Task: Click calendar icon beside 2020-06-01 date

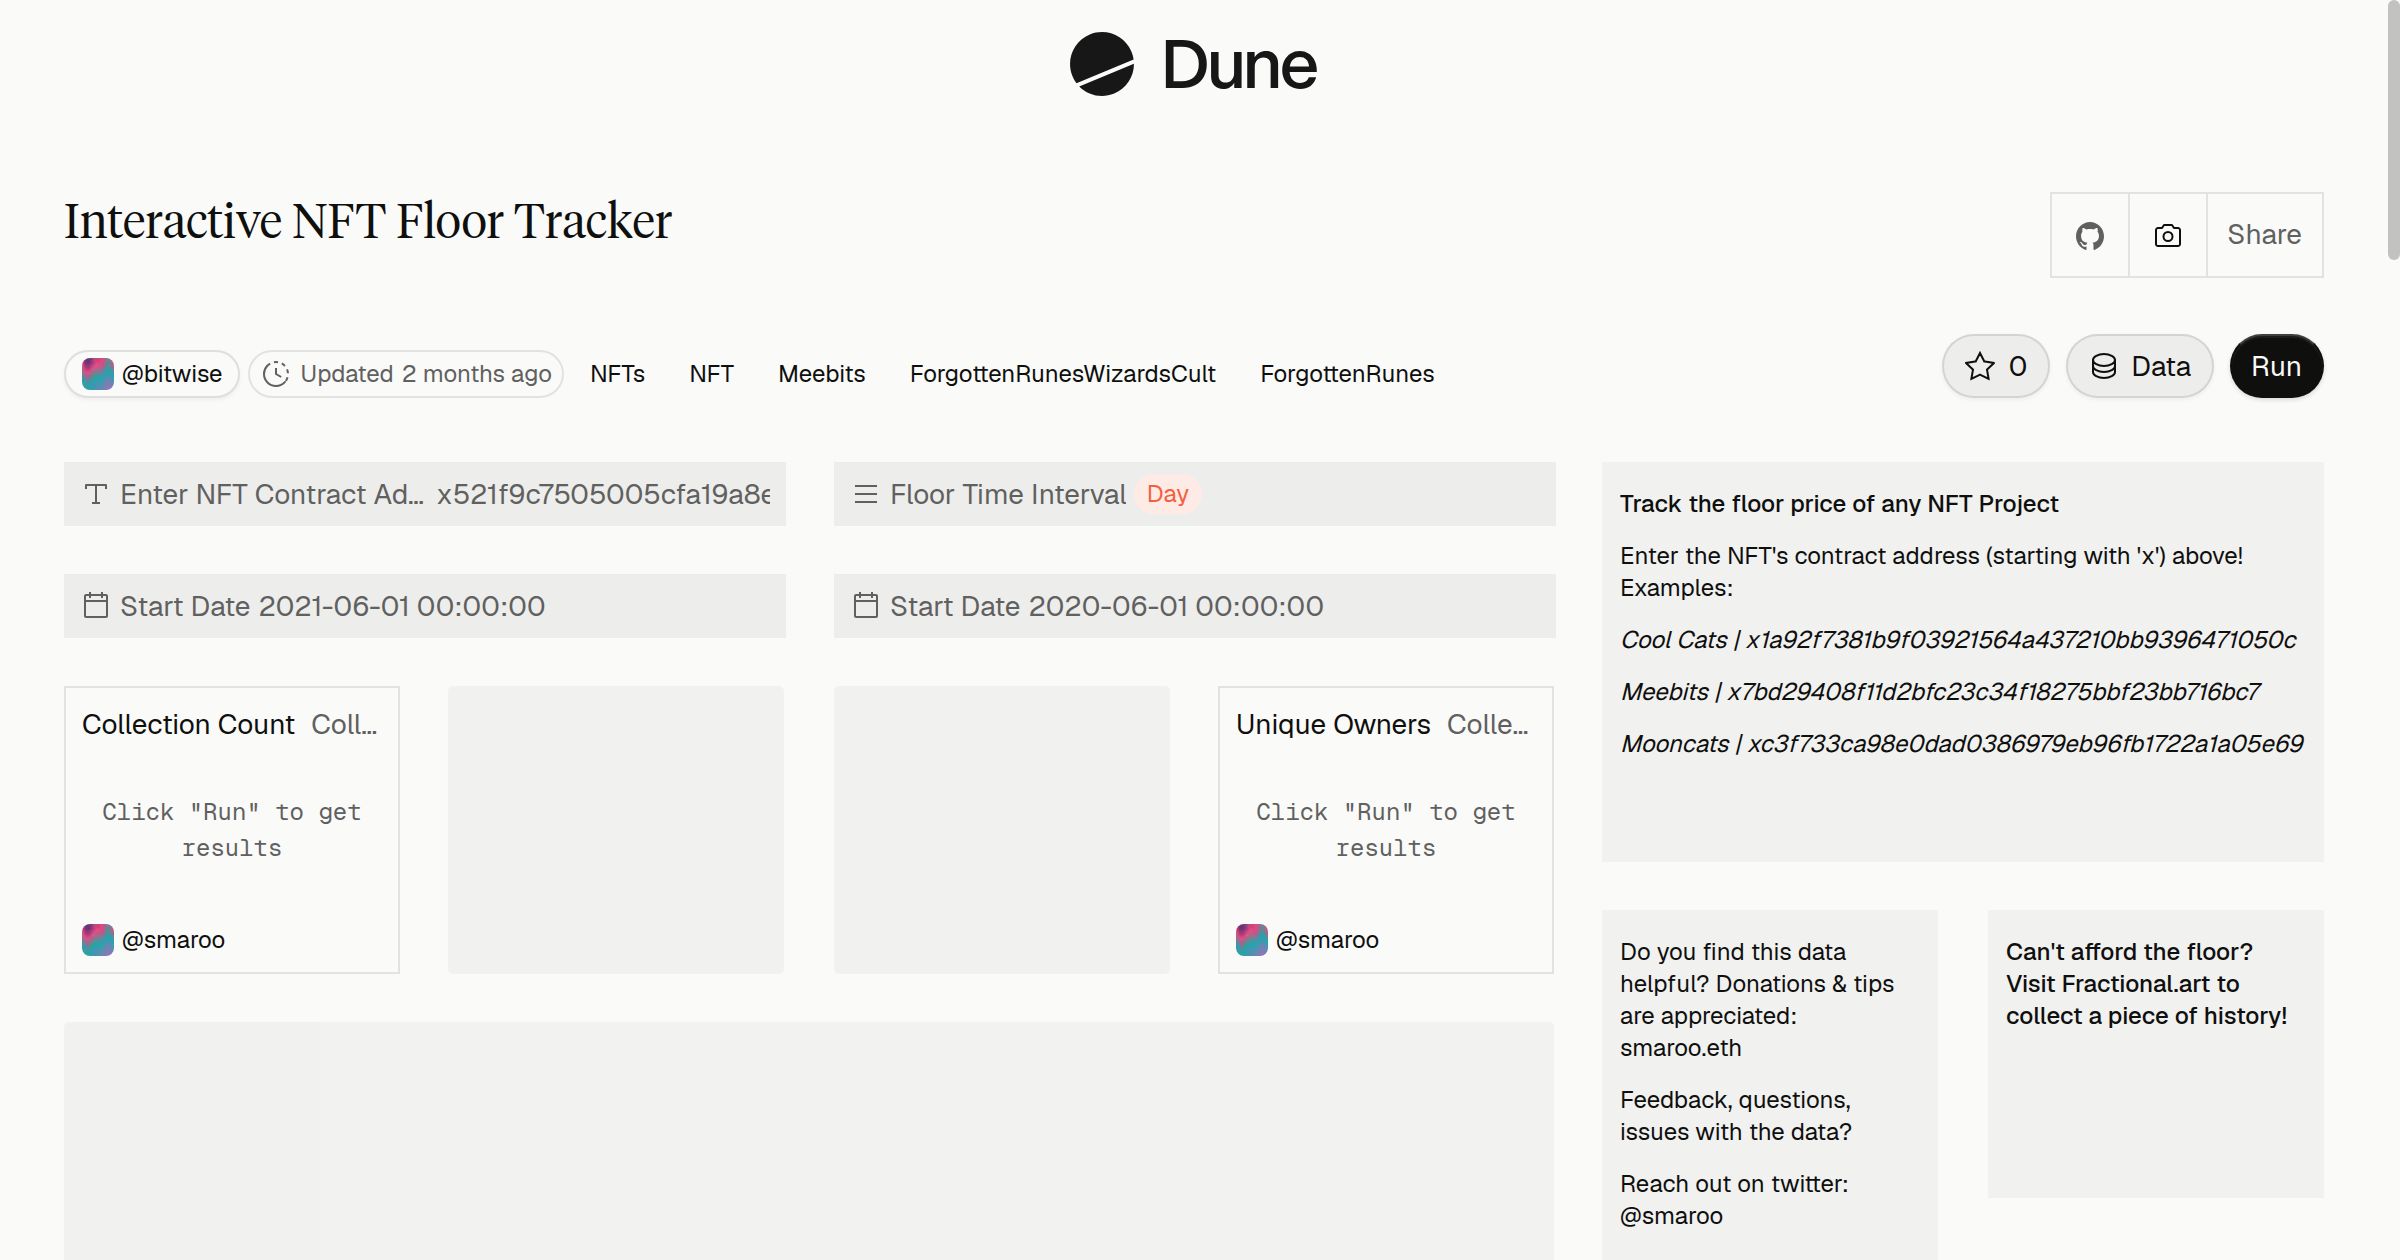Action: click(x=866, y=605)
